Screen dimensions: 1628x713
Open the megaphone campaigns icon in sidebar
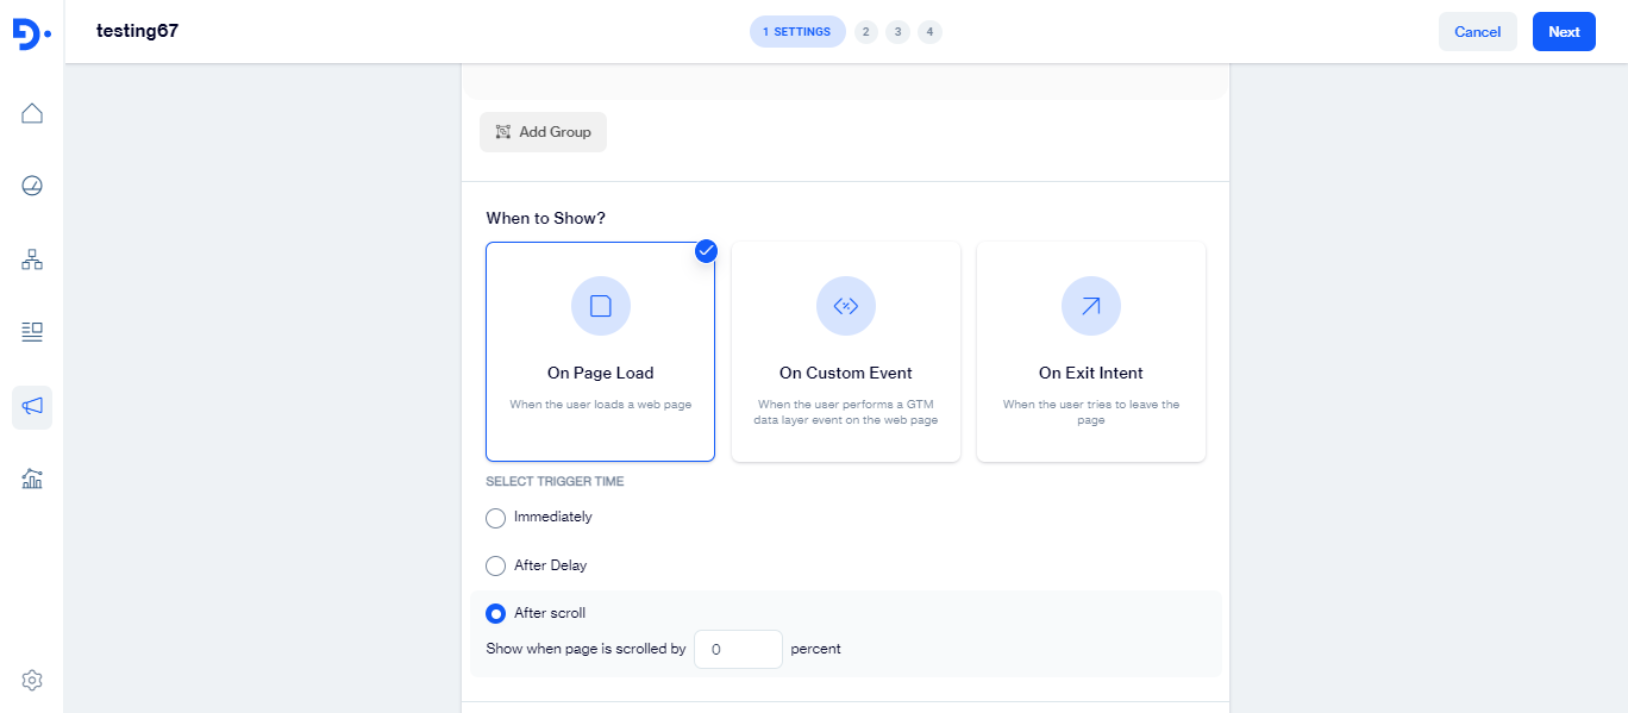tap(32, 406)
